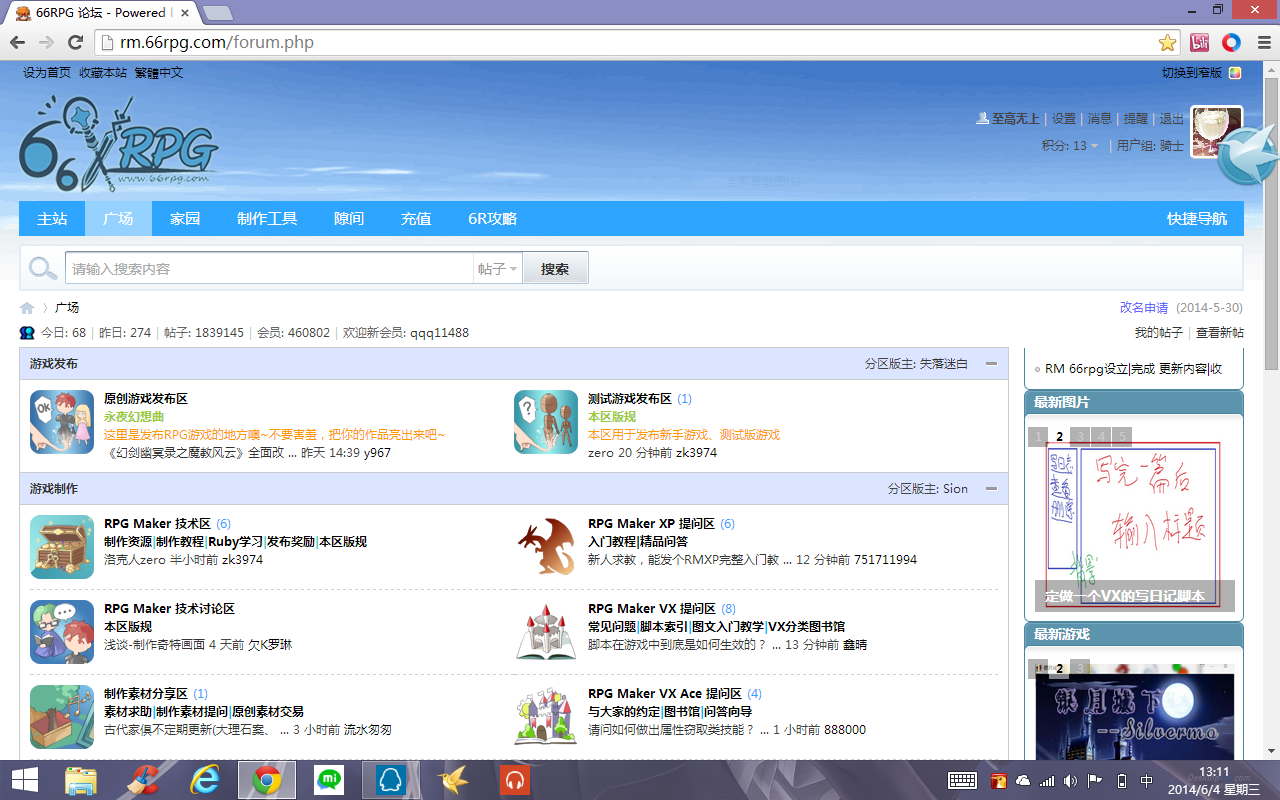The height and width of the screenshot is (800, 1280).
Task: Click the RPG Maker 技术讨论区 forum icon
Action: (x=62, y=631)
